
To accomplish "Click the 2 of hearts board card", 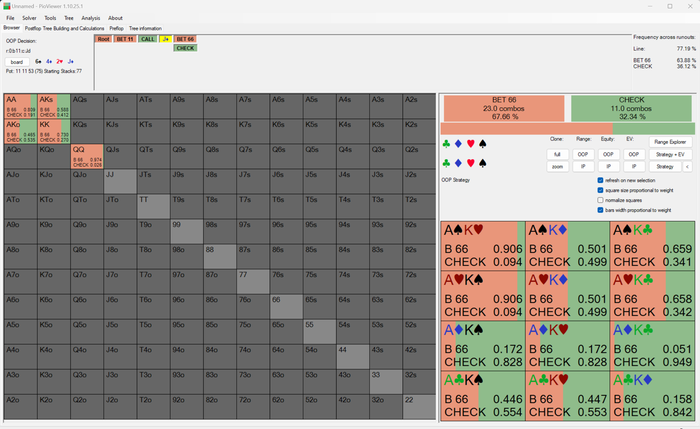I will (60, 62).
